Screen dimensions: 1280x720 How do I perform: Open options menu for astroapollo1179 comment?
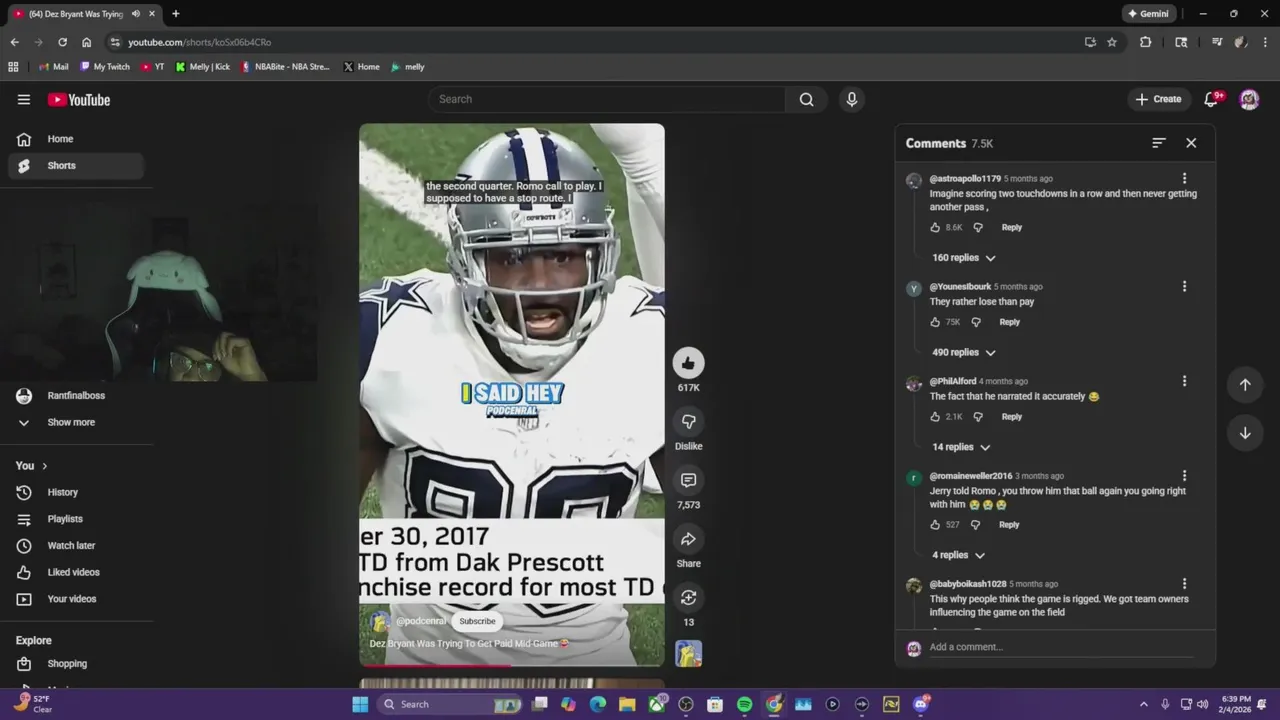point(1184,179)
